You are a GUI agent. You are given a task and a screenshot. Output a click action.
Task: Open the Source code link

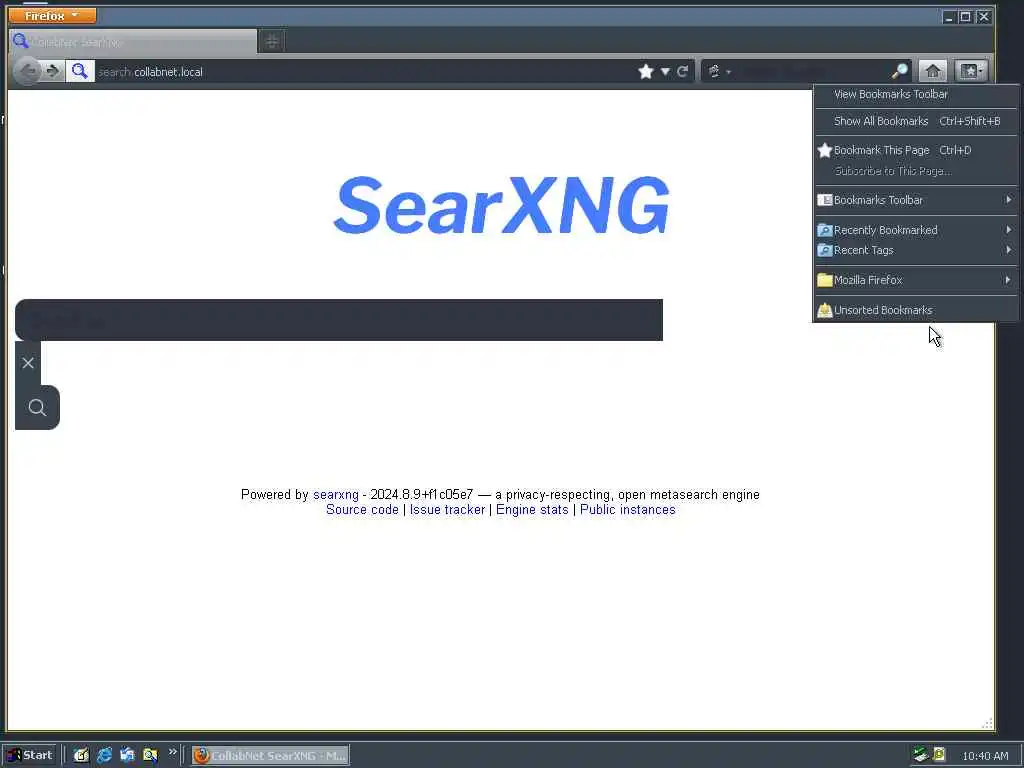tap(362, 509)
